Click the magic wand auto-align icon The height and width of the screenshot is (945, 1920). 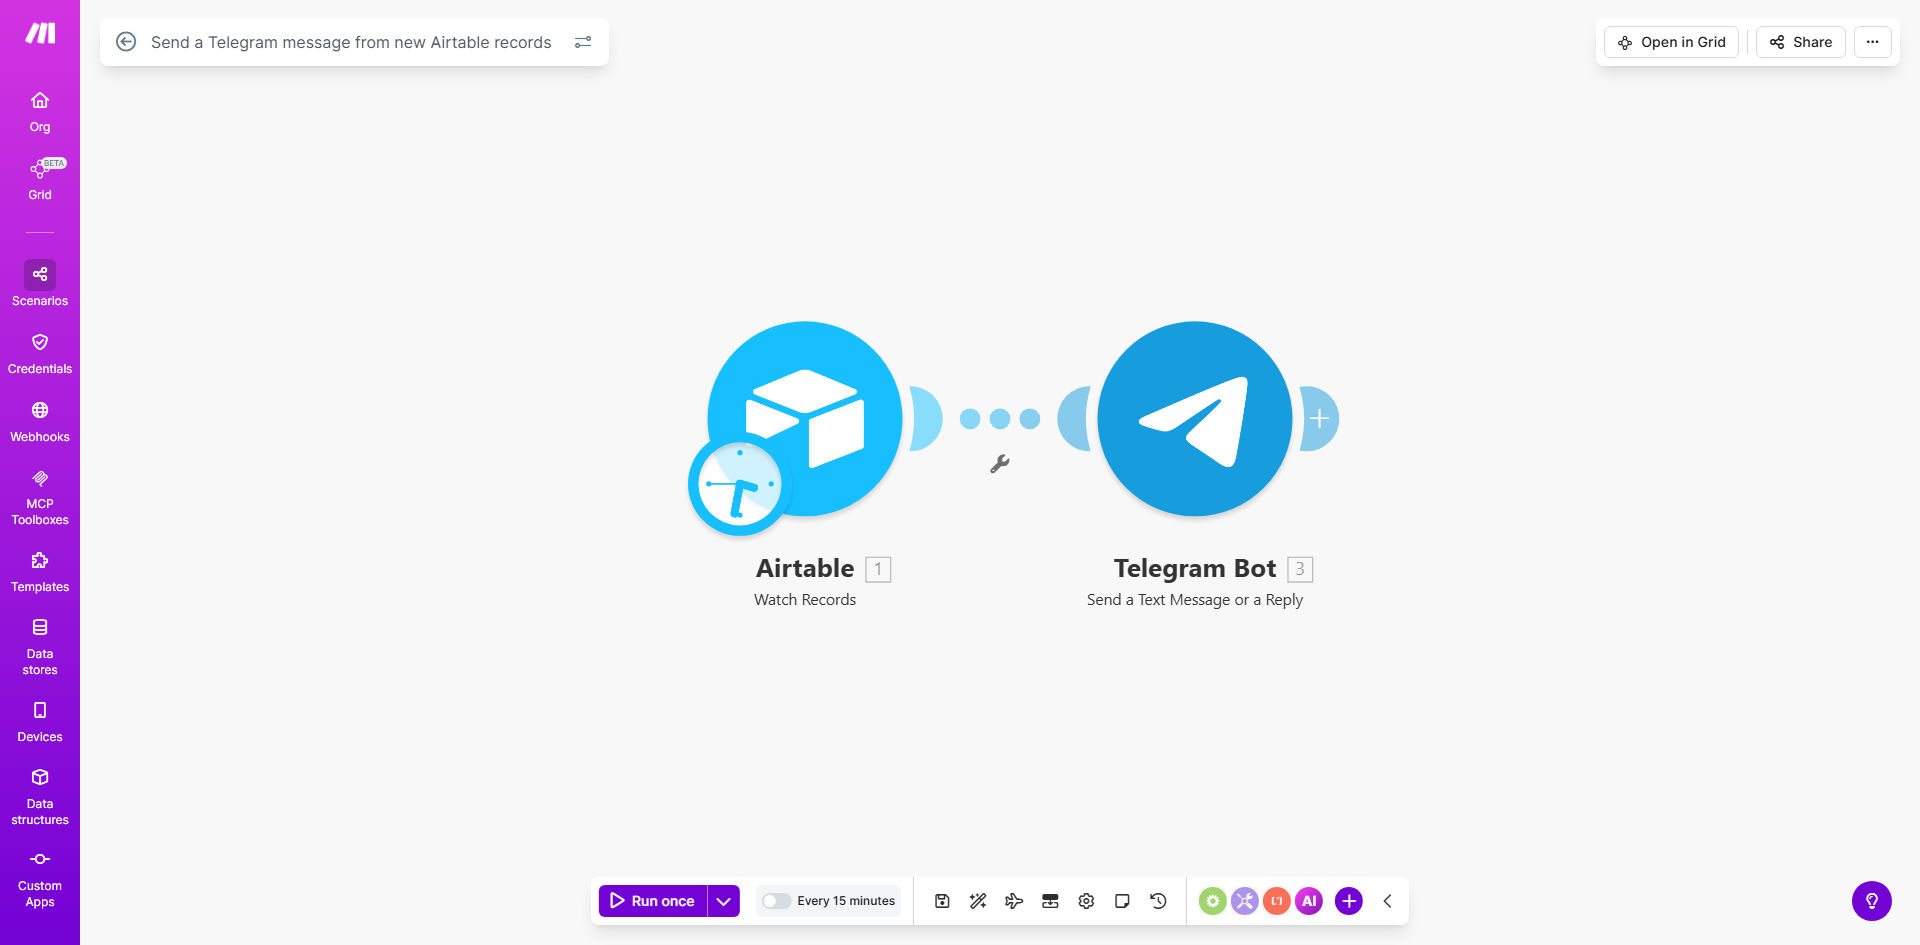tap(978, 901)
